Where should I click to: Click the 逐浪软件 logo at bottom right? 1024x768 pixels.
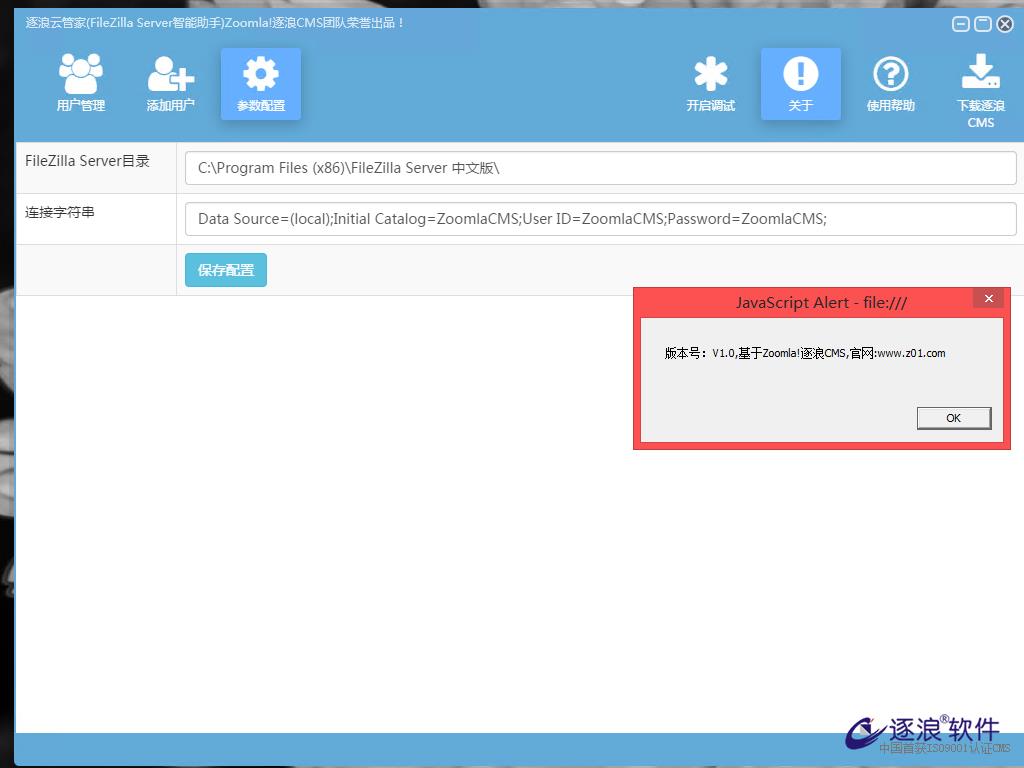click(x=929, y=735)
